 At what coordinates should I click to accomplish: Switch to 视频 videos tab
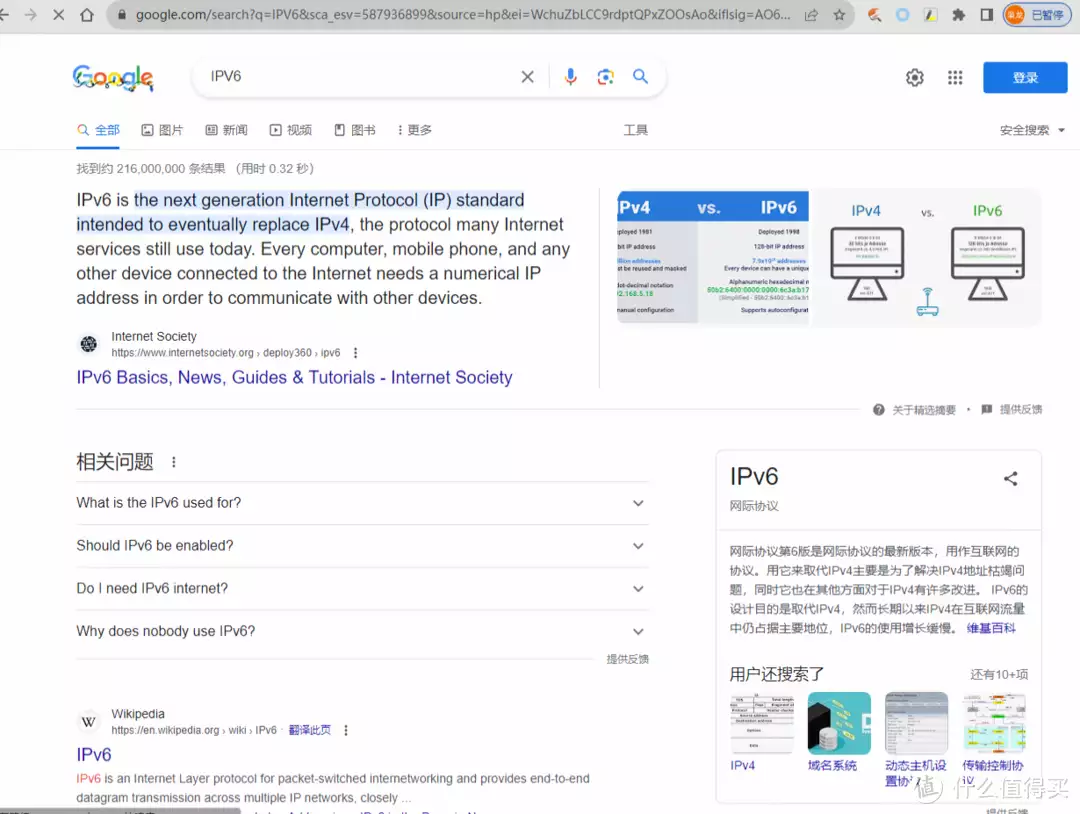(x=291, y=130)
